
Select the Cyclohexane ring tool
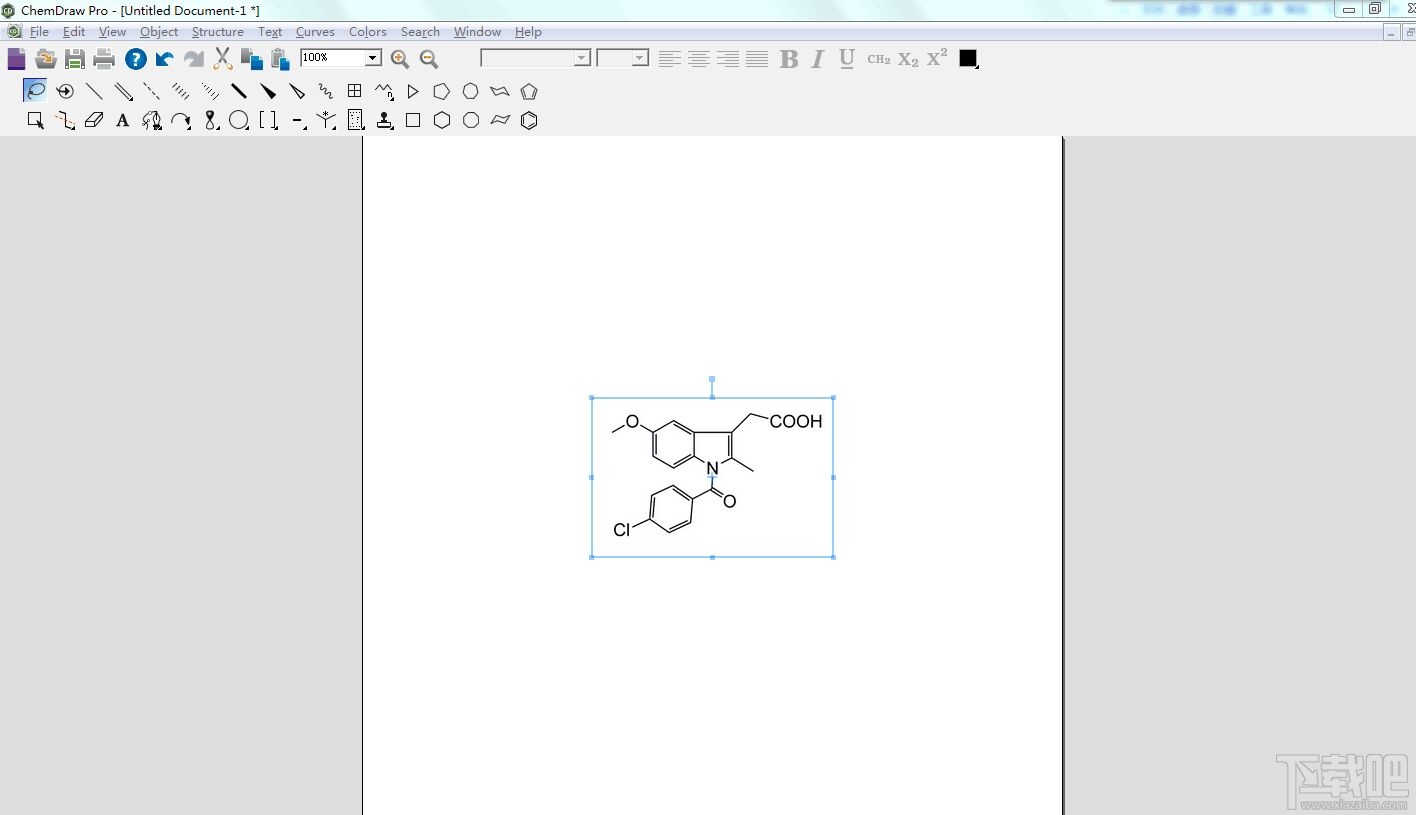pos(442,120)
